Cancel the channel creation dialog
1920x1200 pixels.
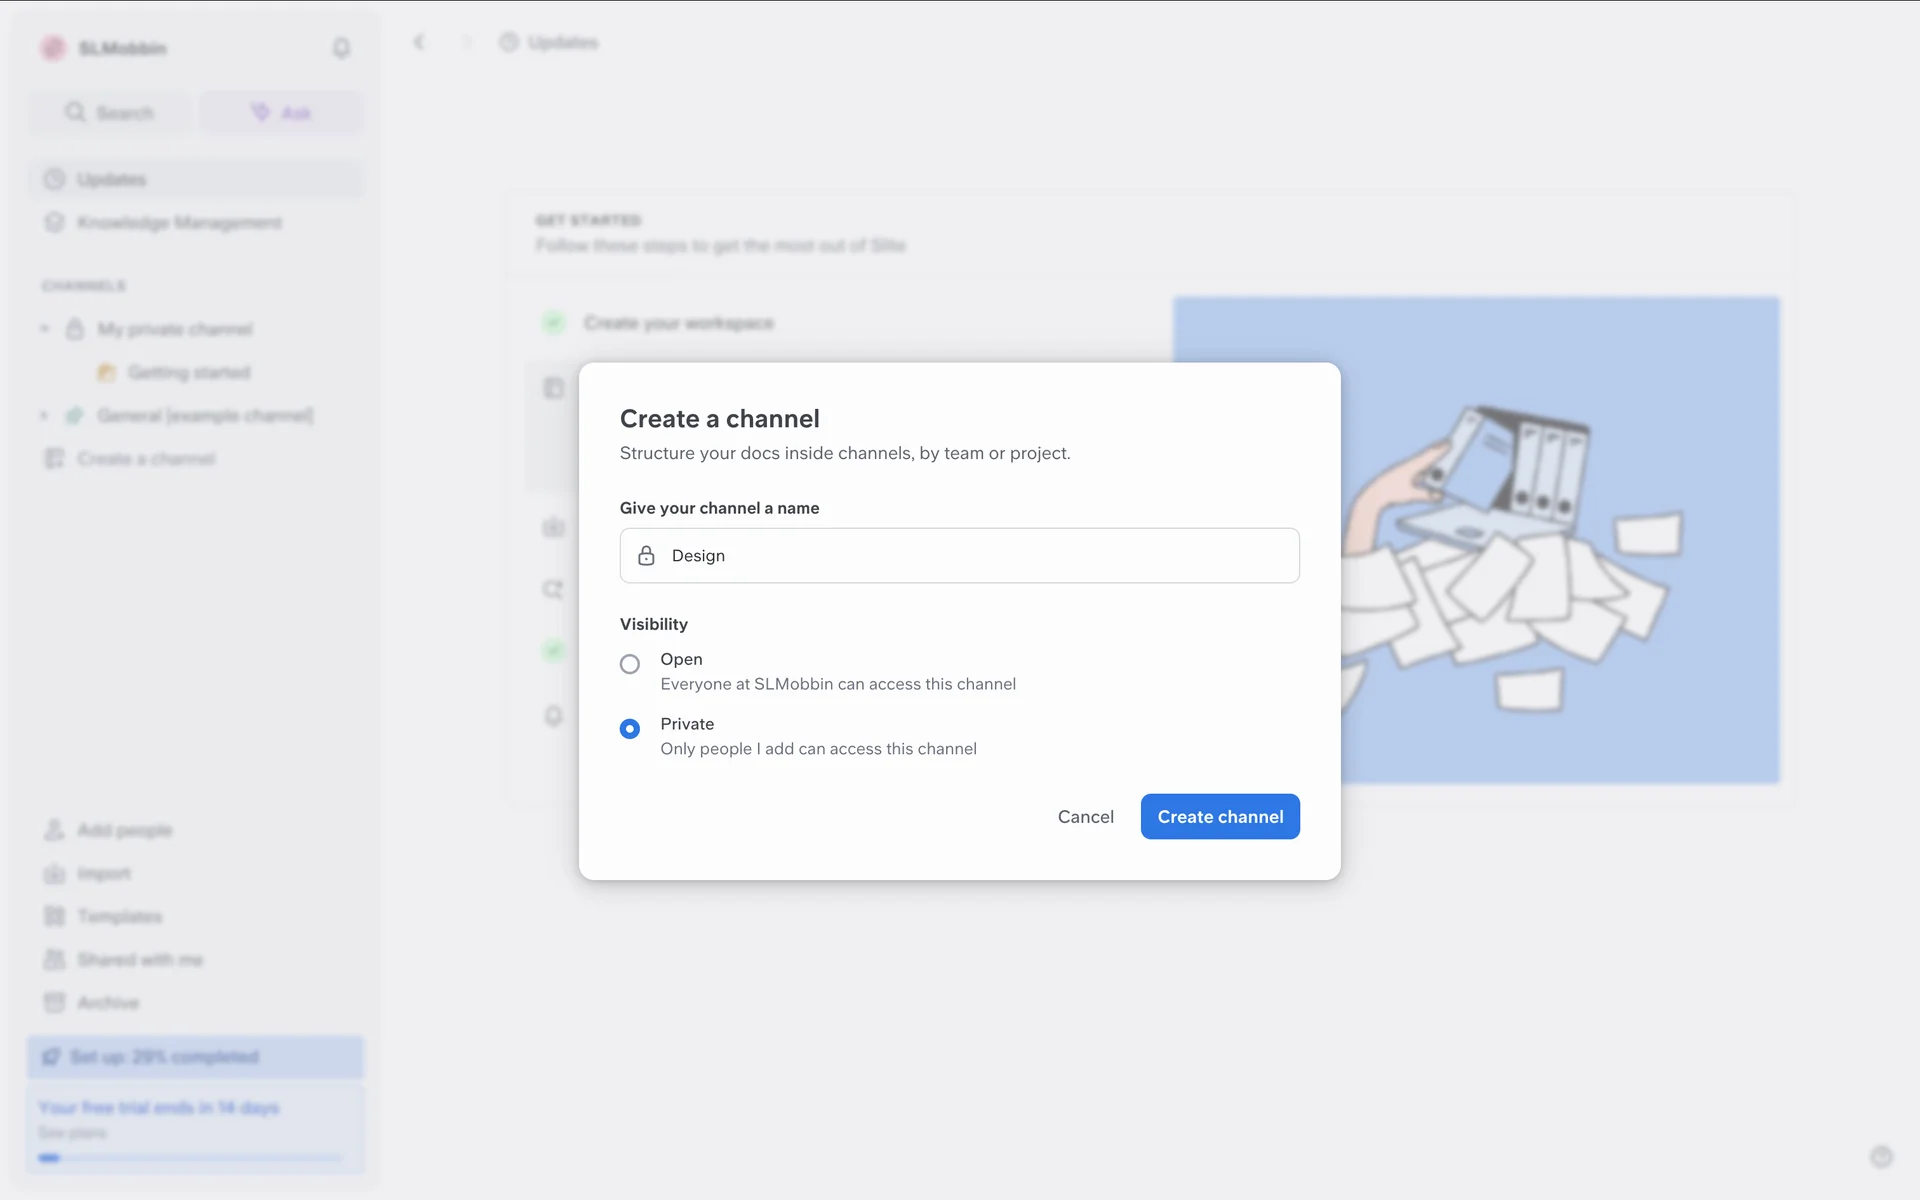pos(1085,817)
